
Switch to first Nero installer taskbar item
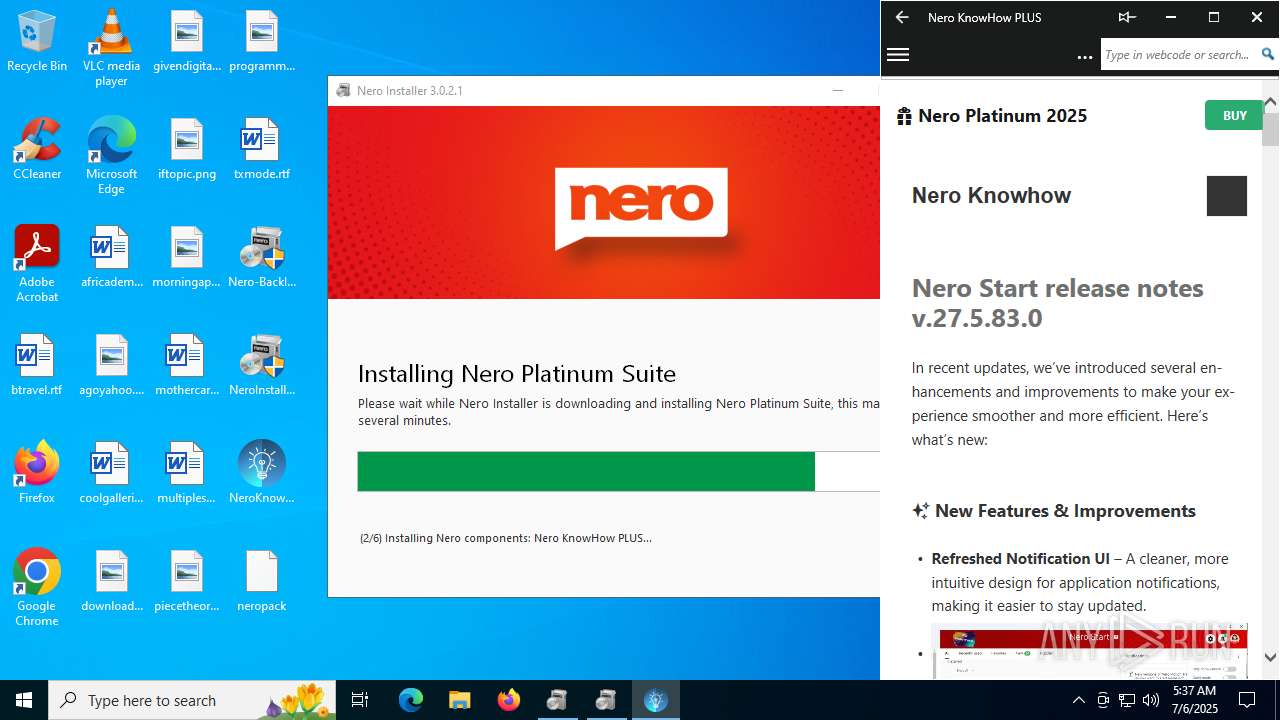coord(557,700)
